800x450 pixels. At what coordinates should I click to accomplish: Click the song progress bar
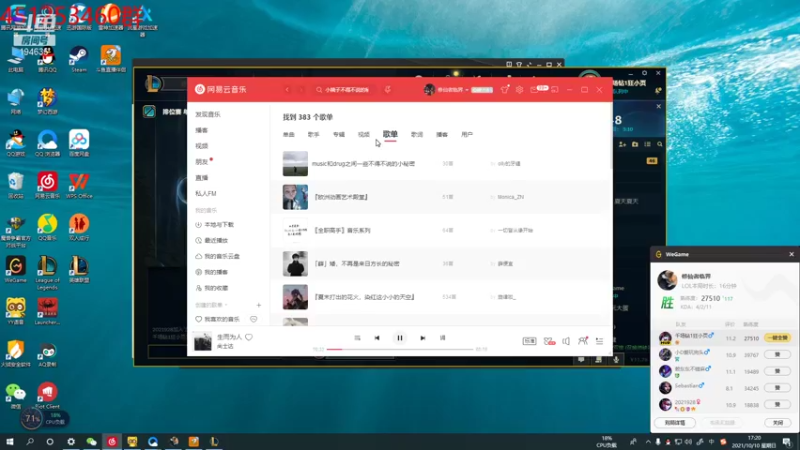(399, 349)
